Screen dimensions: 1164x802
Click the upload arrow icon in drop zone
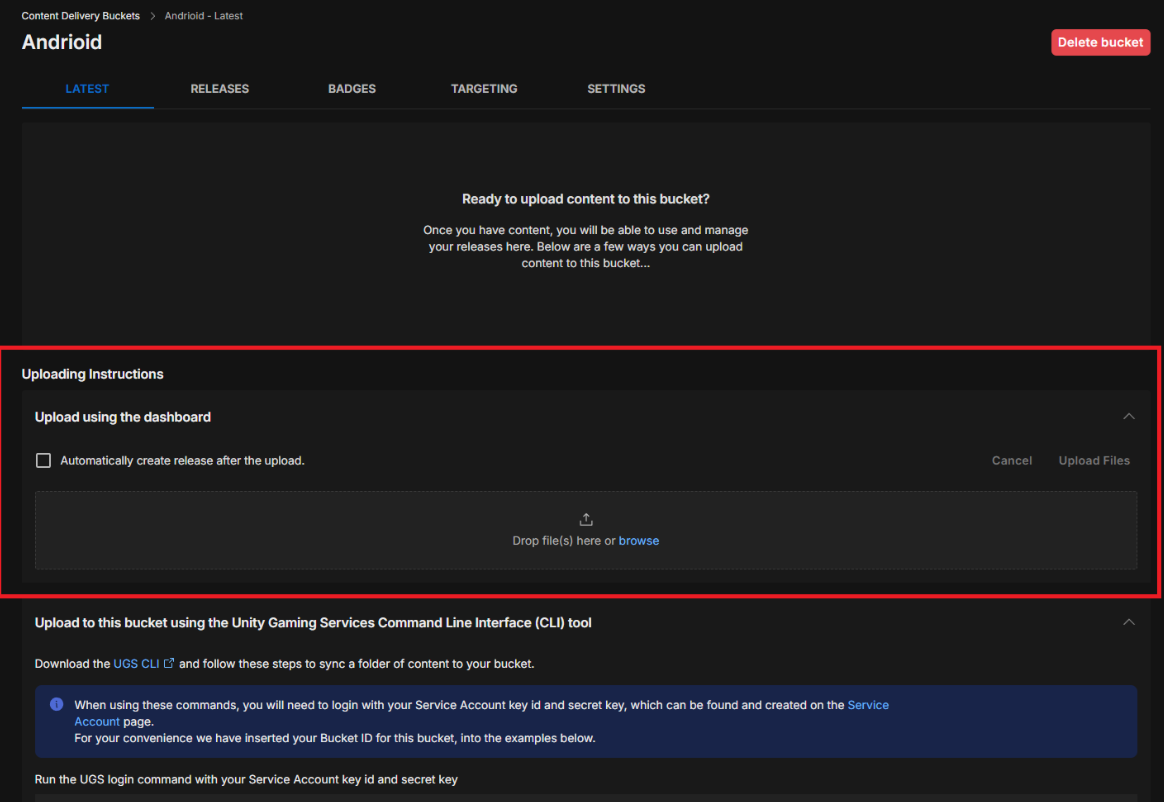point(586,519)
